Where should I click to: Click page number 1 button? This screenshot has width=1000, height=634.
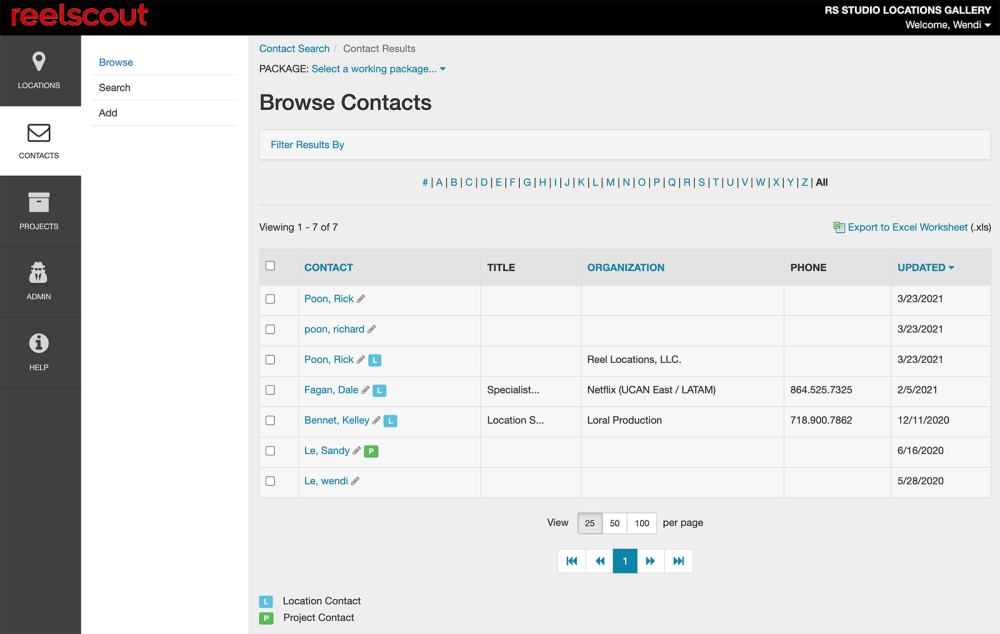pos(625,561)
